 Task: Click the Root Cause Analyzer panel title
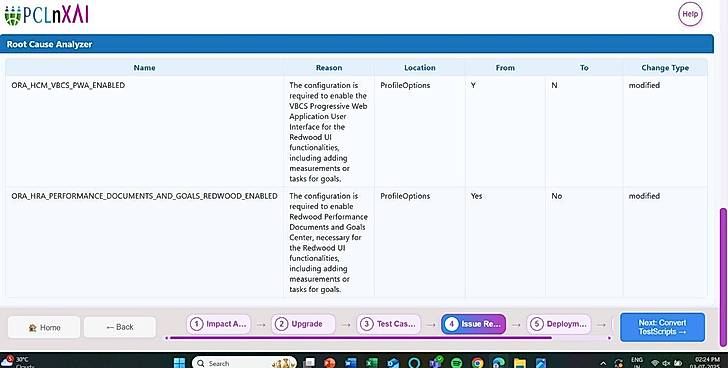49,45
